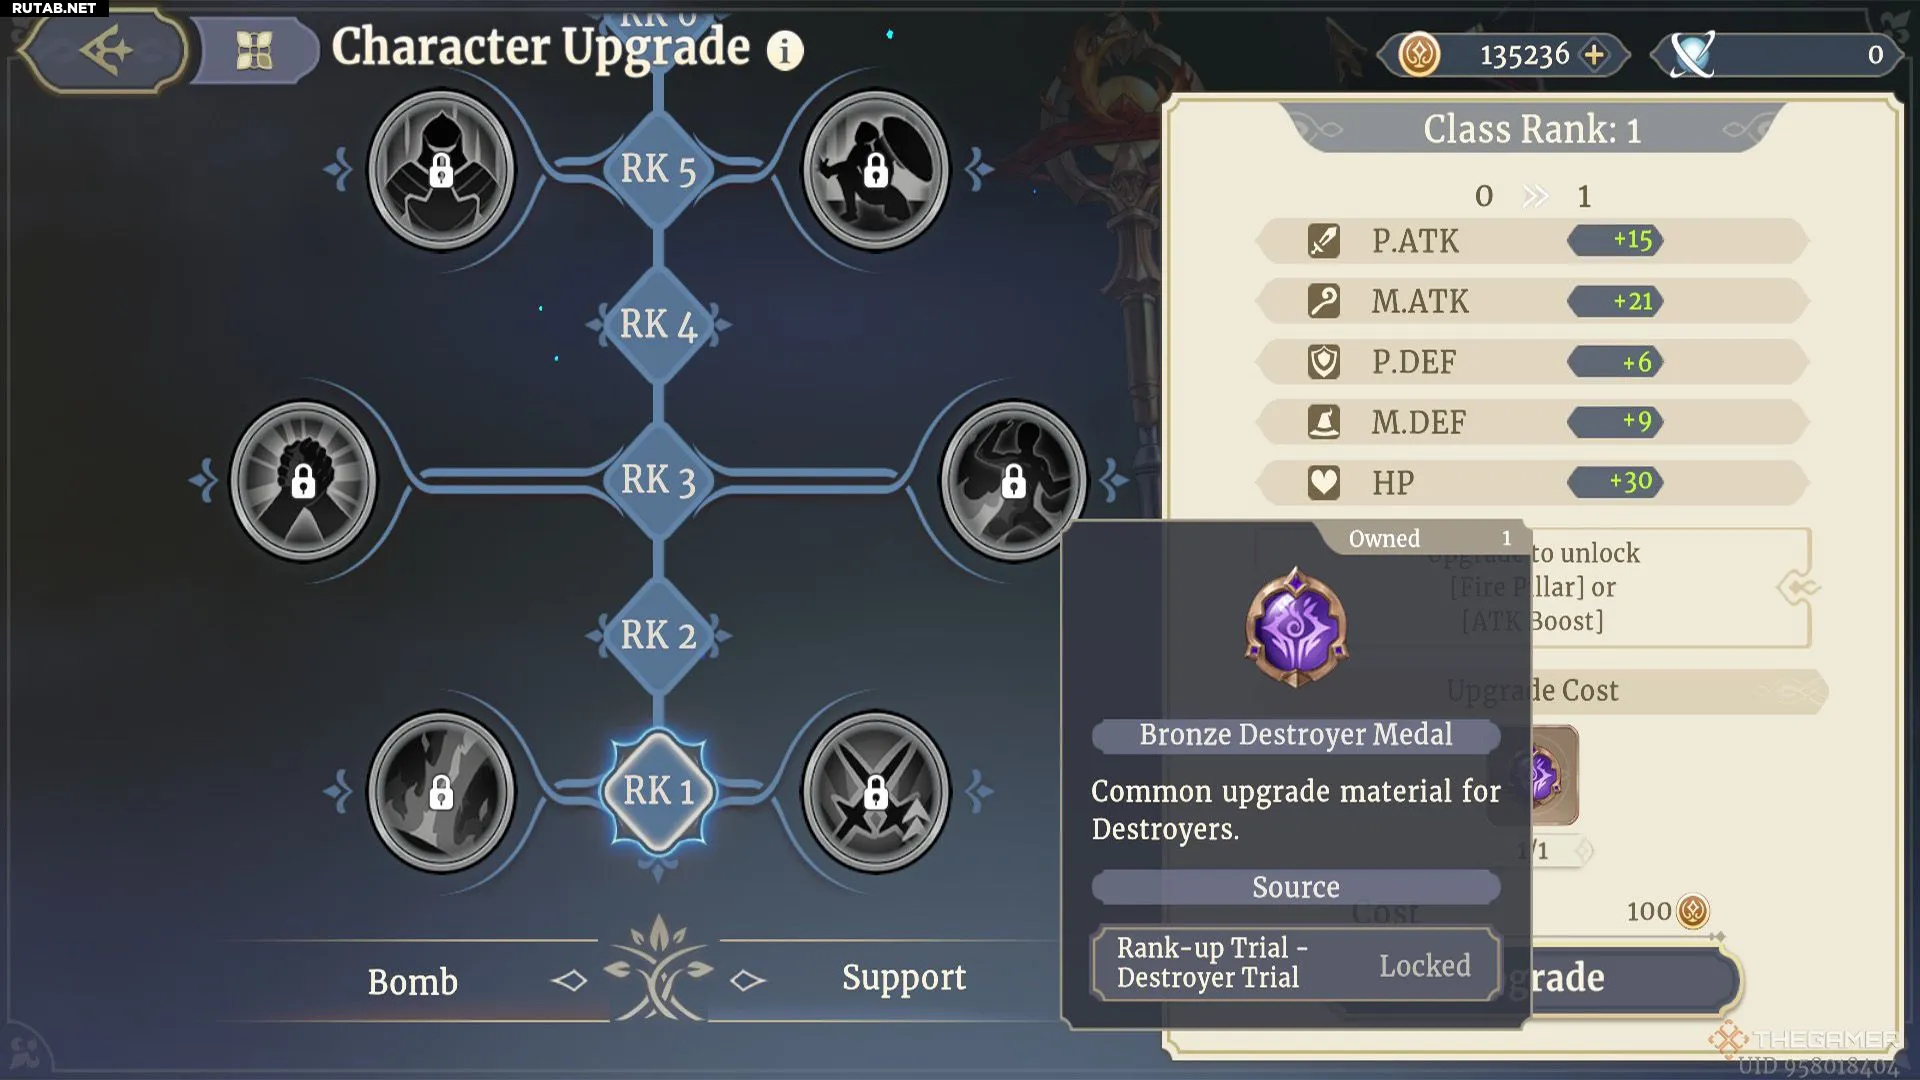Select the locked shield skill at RK 5
This screenshot has height=1080, width=1920.
[x=876, y=170]
